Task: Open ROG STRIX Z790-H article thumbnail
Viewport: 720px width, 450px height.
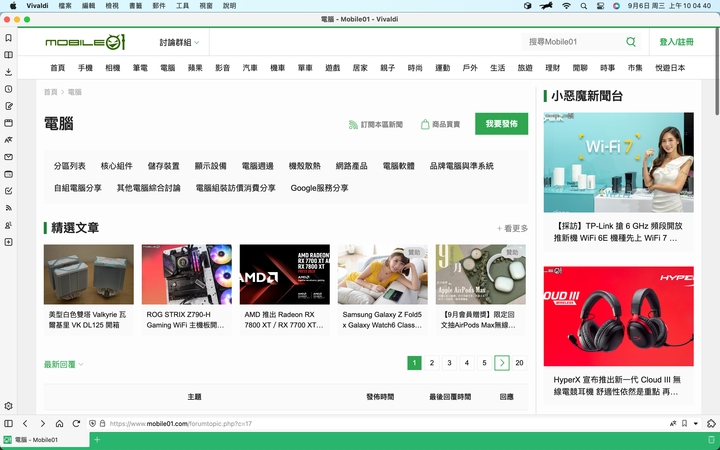Action: (x=186, y=274)
